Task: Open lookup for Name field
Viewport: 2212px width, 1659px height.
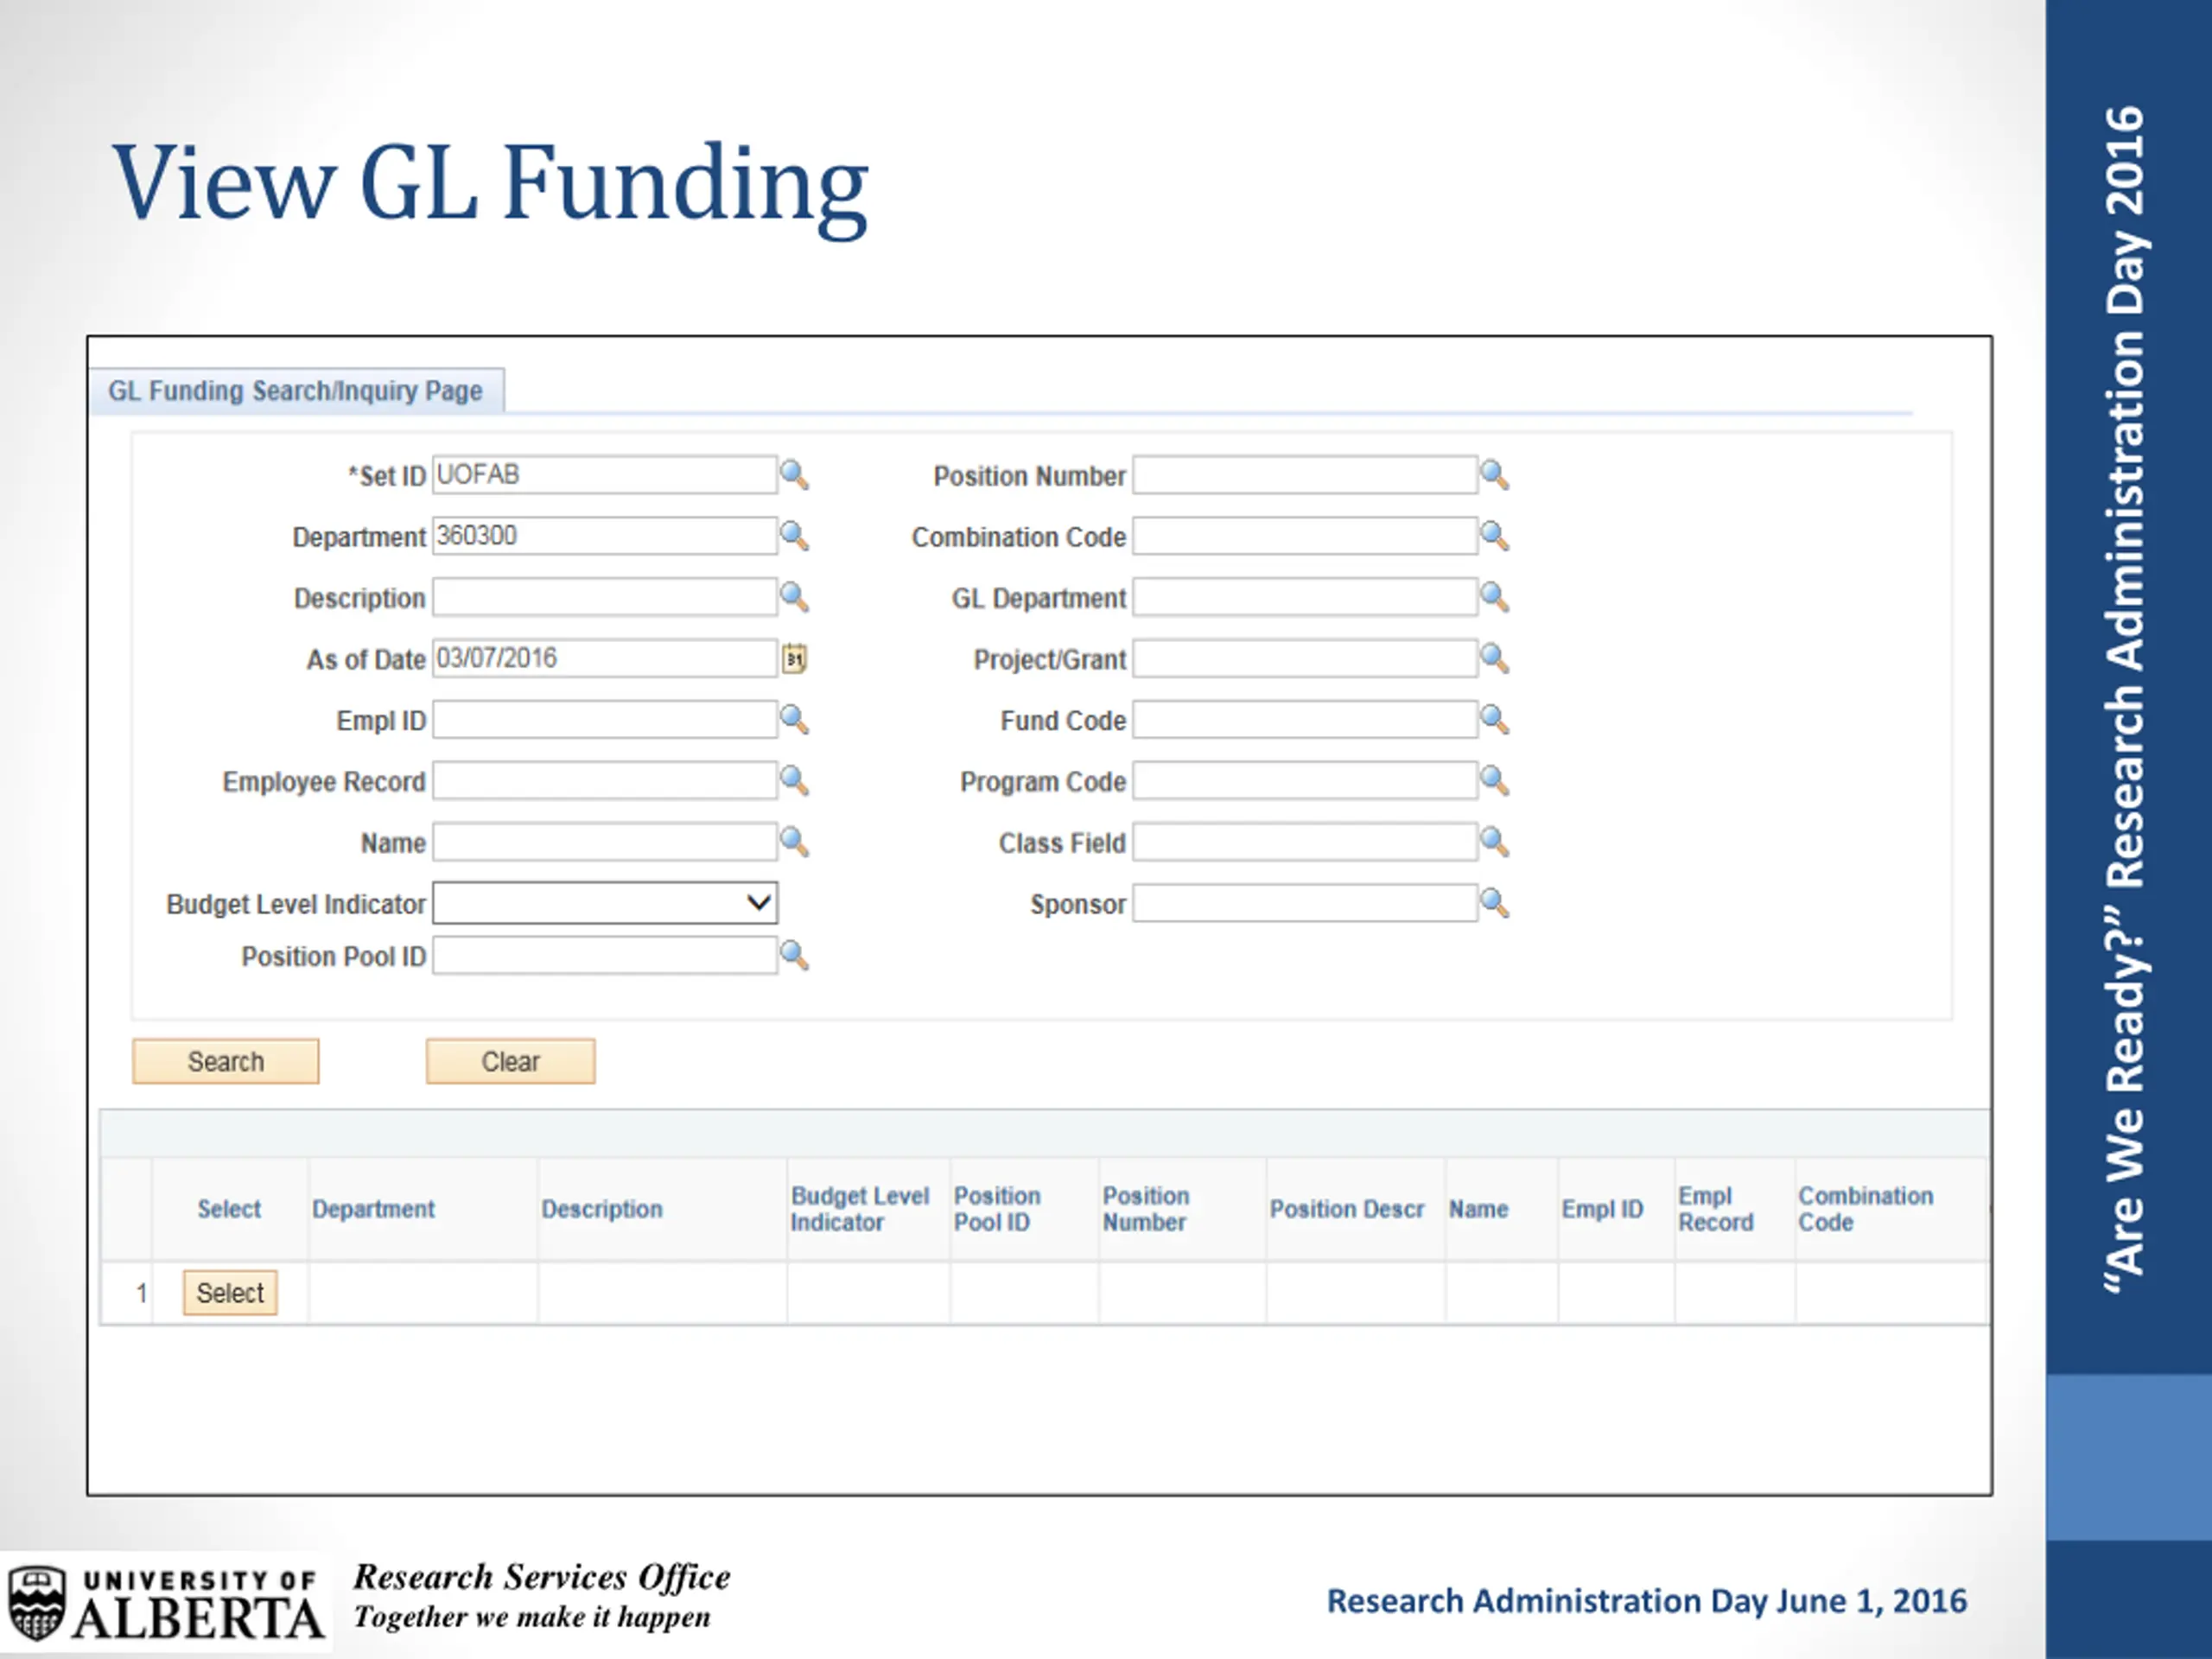Action: (794, 842)
